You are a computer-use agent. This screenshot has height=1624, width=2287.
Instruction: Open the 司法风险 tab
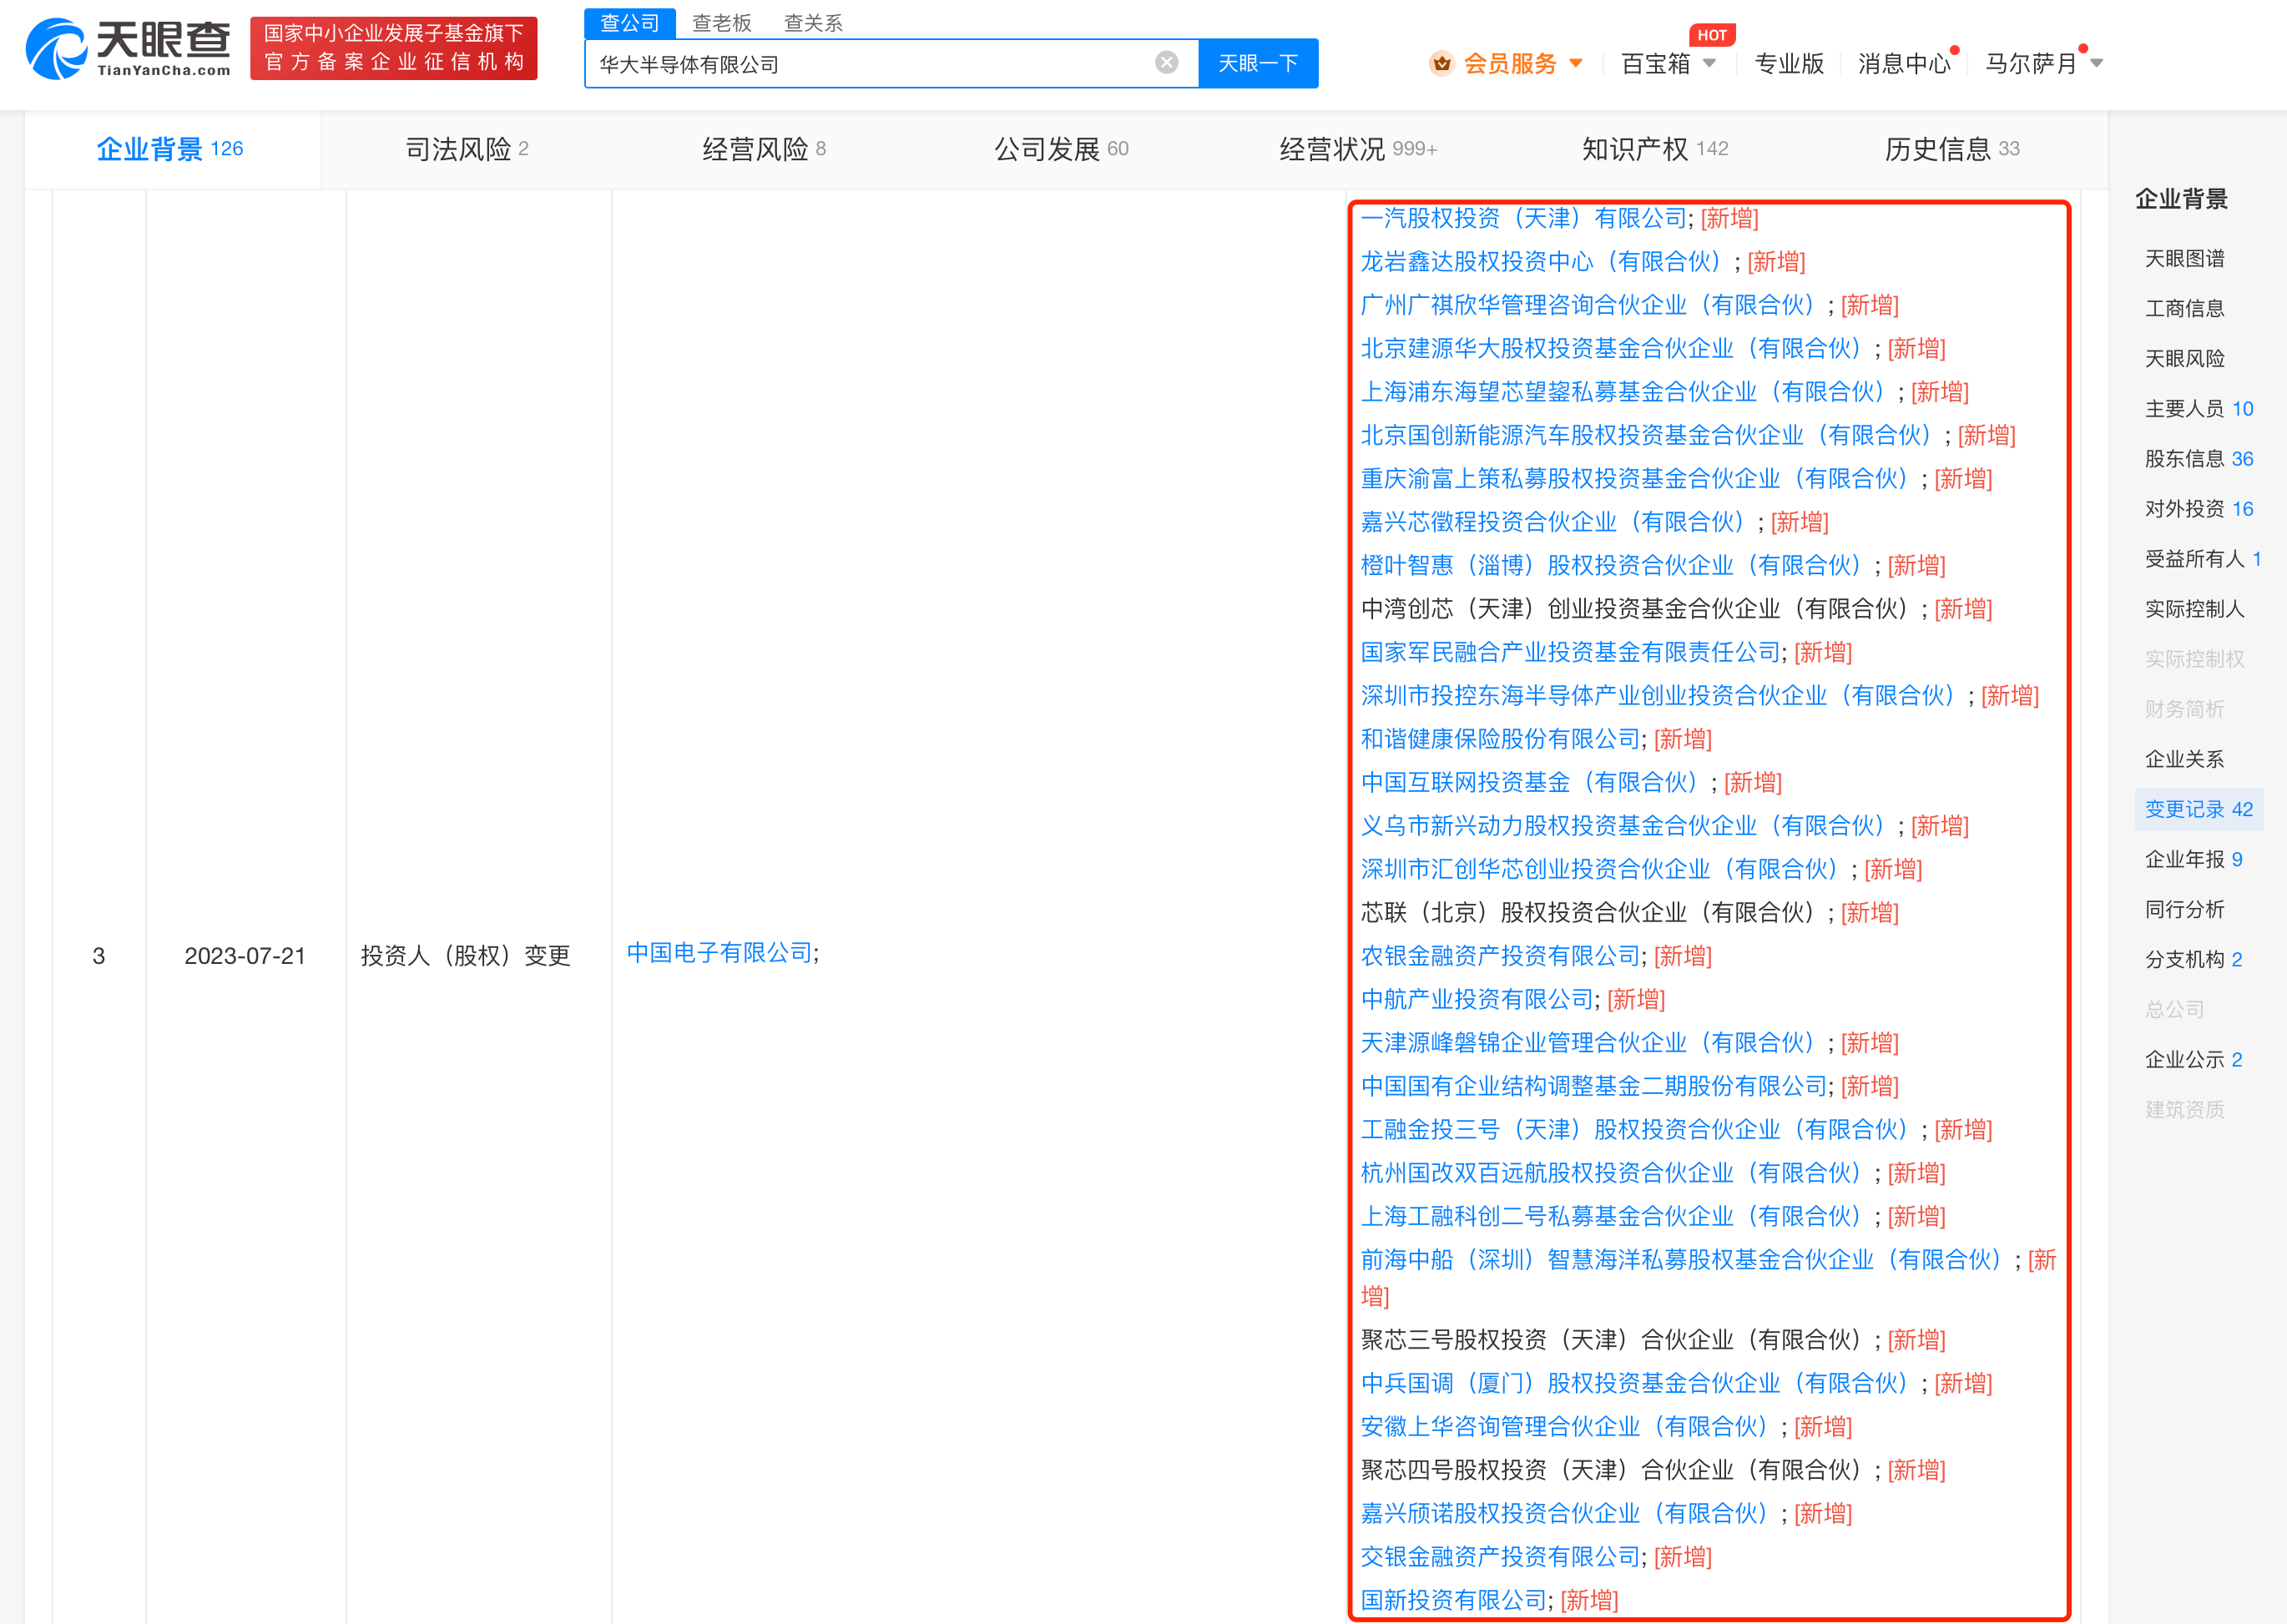pos(466,150)
